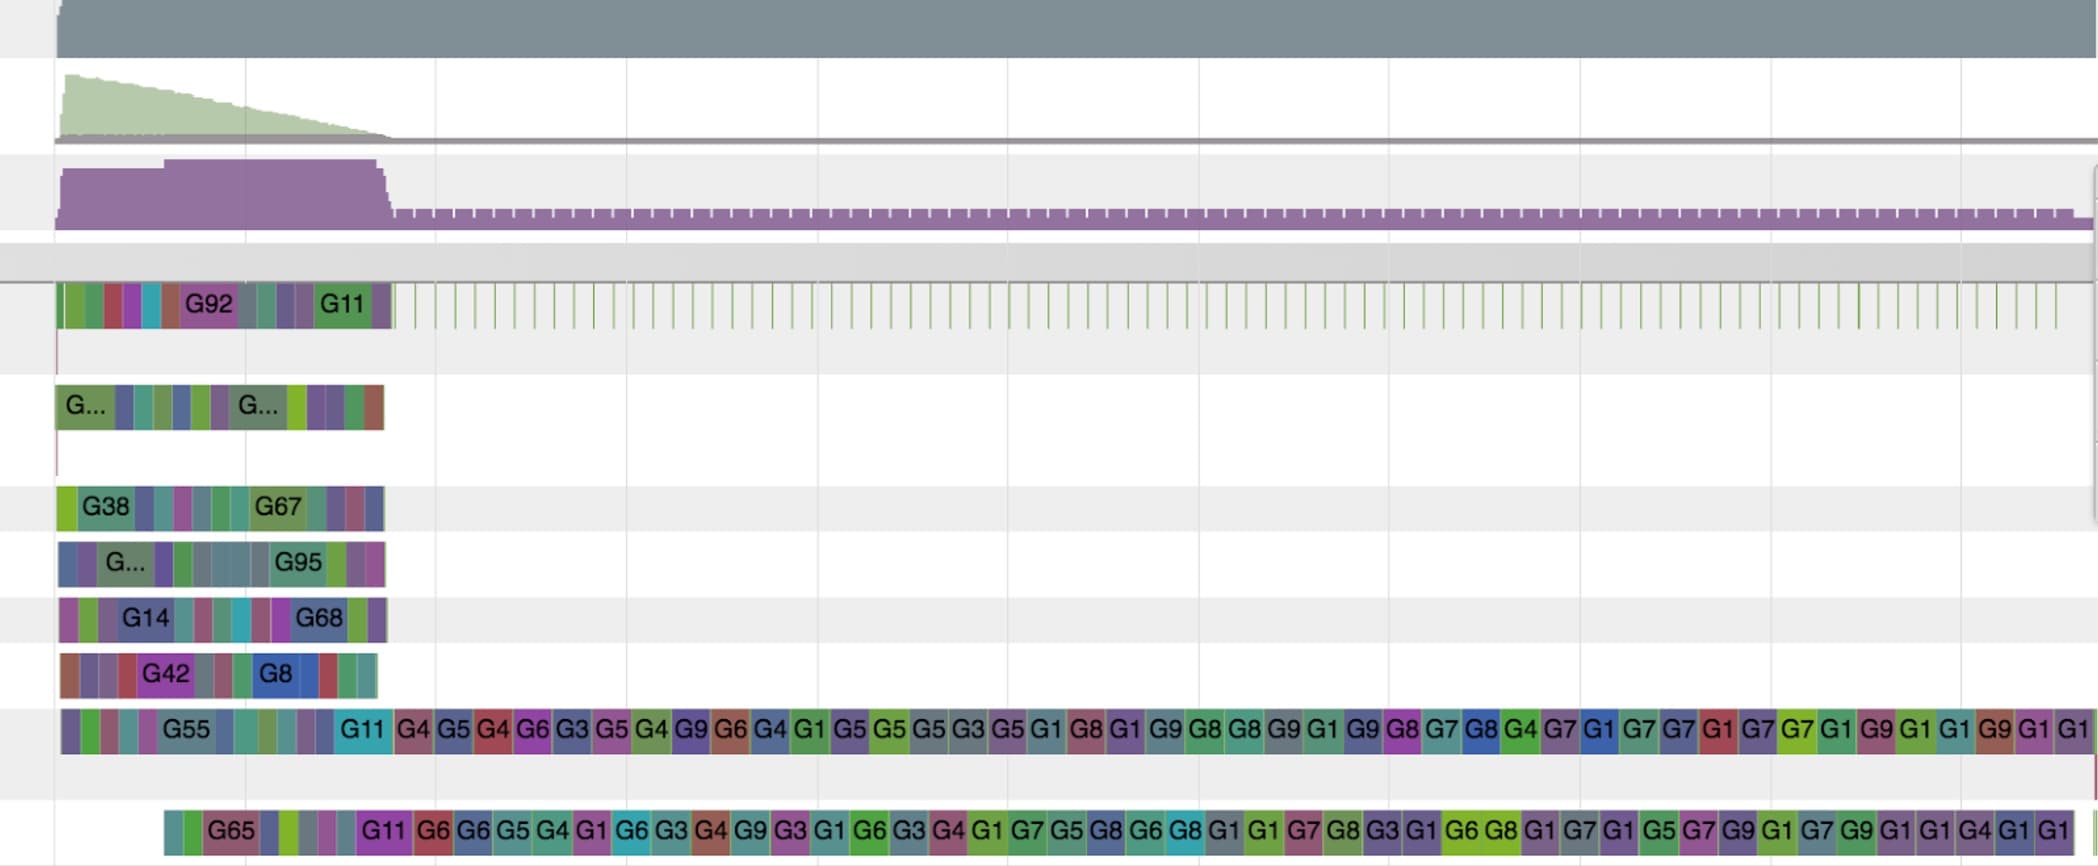Click the red G6 slice right after purple G11
Viewport: 2098px width, 866px height.
433,832
